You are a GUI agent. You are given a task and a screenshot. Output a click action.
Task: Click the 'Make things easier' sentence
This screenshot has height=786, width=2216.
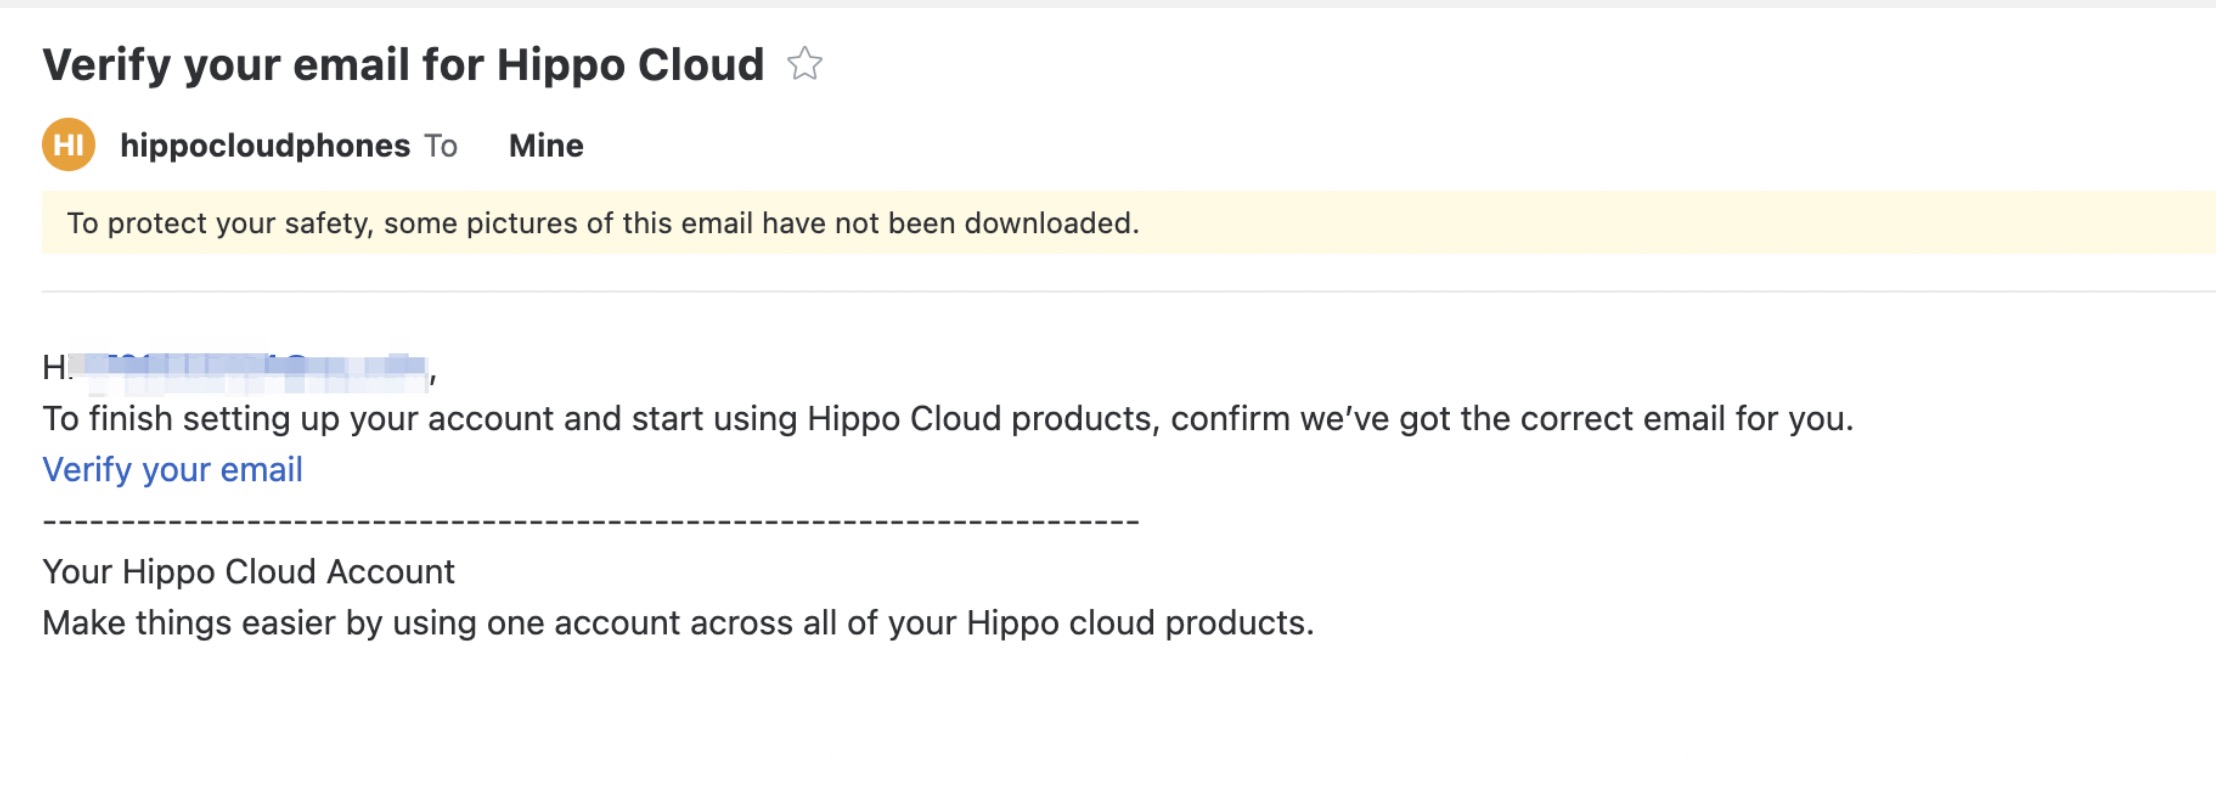[x=678, y=623]
